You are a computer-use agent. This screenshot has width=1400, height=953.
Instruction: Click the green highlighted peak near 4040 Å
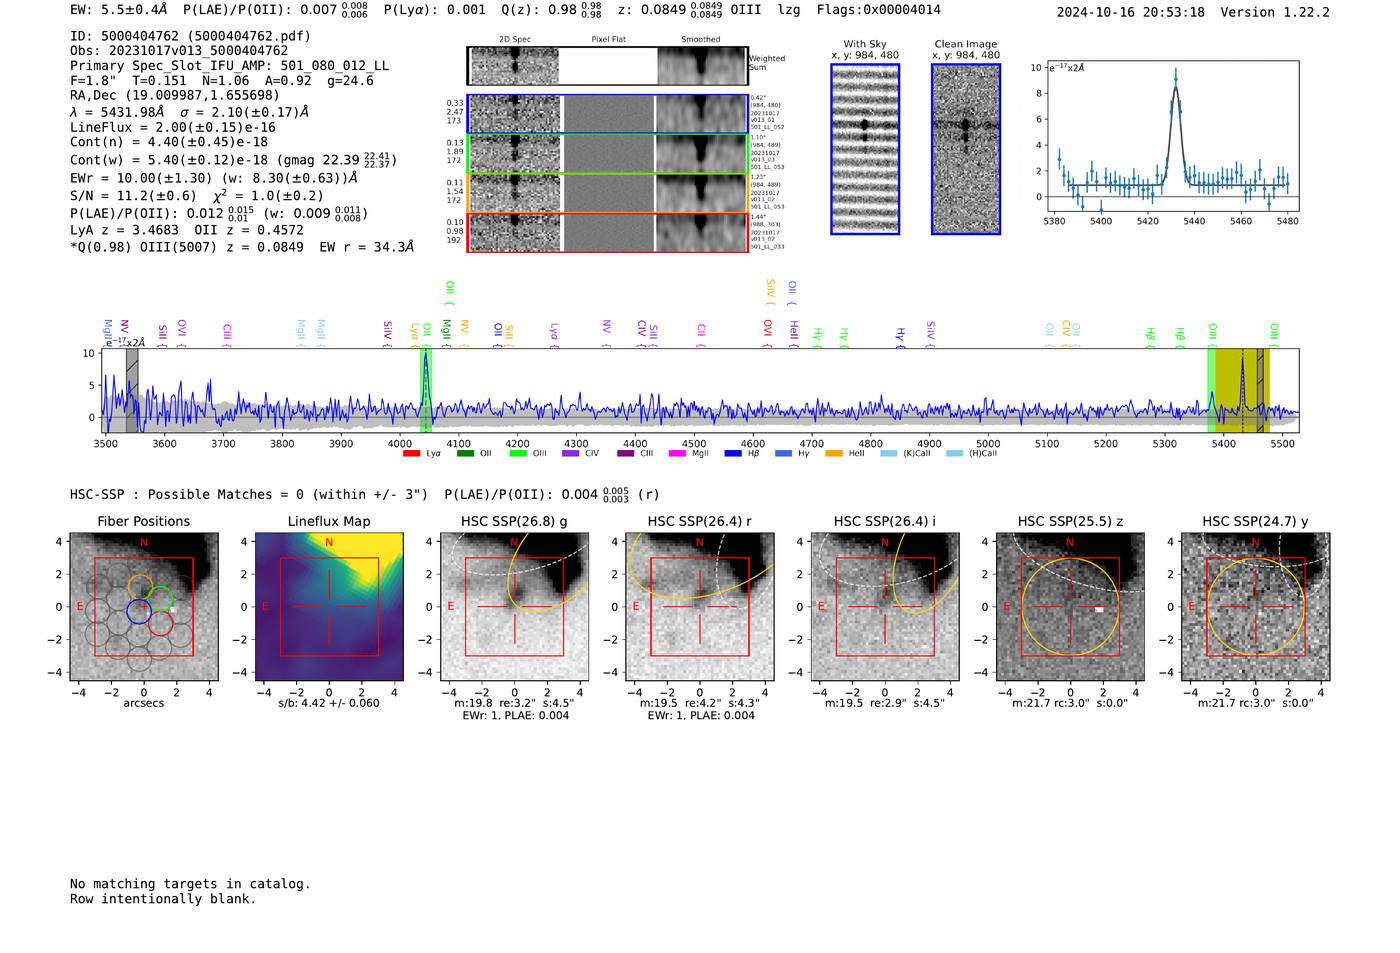426,390
